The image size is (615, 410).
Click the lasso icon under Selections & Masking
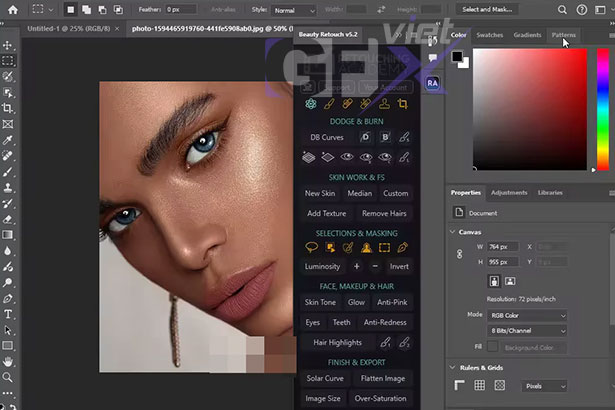[310, 247]
